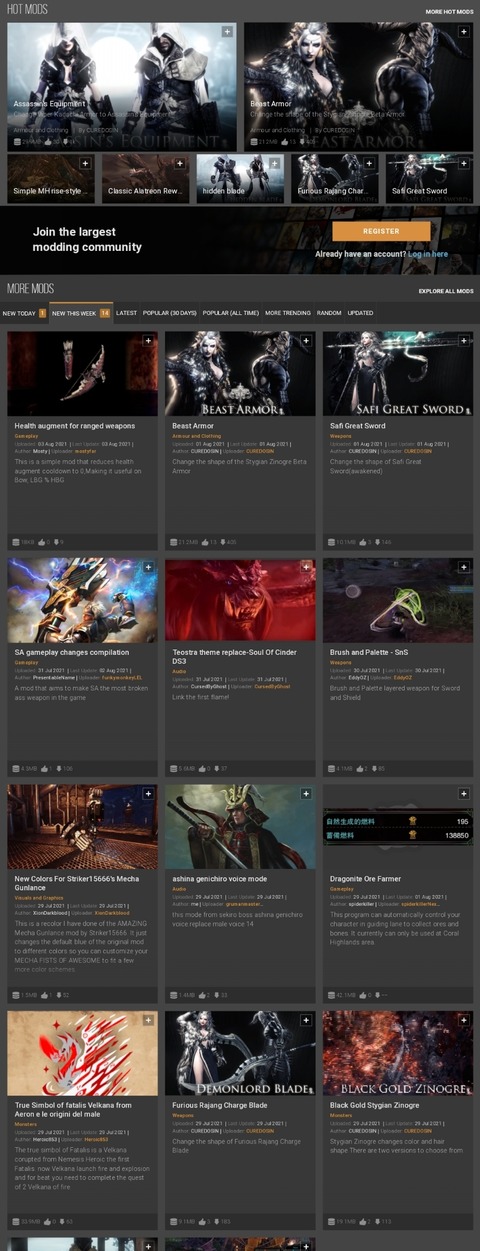Open the Furious Rajang Charge Blade thumbnail
The width and height of the screenshot is (480, 1251).
coord(240,1053)
